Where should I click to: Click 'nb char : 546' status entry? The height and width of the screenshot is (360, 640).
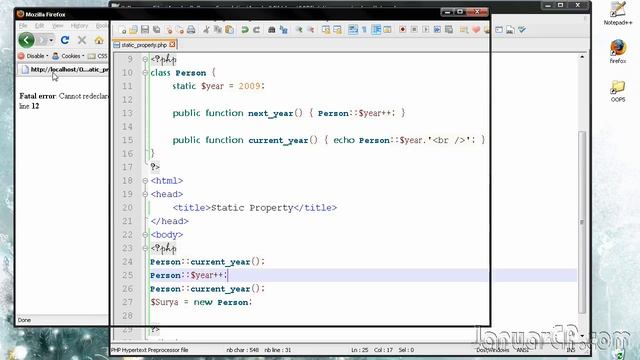point(242,350)
